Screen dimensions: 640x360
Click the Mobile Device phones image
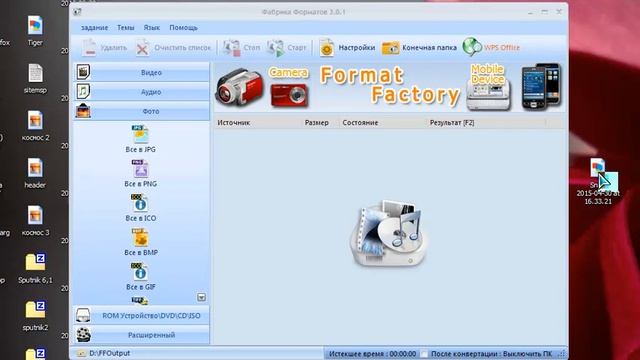(x=541, y=87)
